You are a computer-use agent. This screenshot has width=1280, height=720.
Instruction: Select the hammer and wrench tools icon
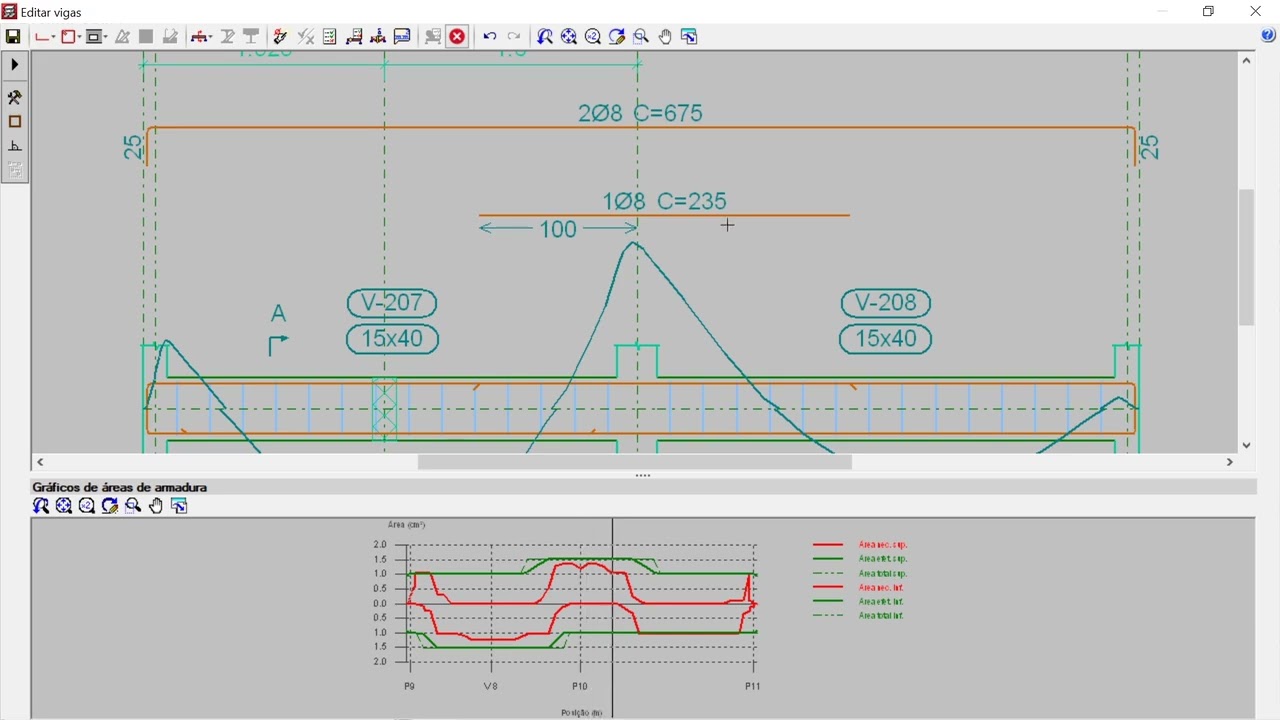pos(14,98)
